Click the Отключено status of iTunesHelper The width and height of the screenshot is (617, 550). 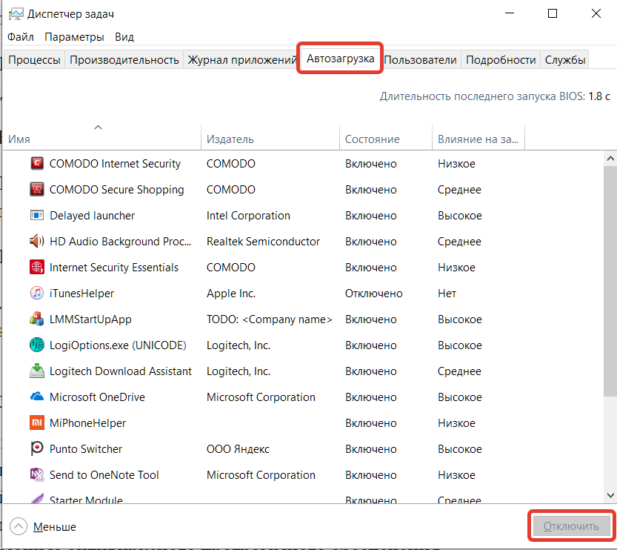coord(373,293)
